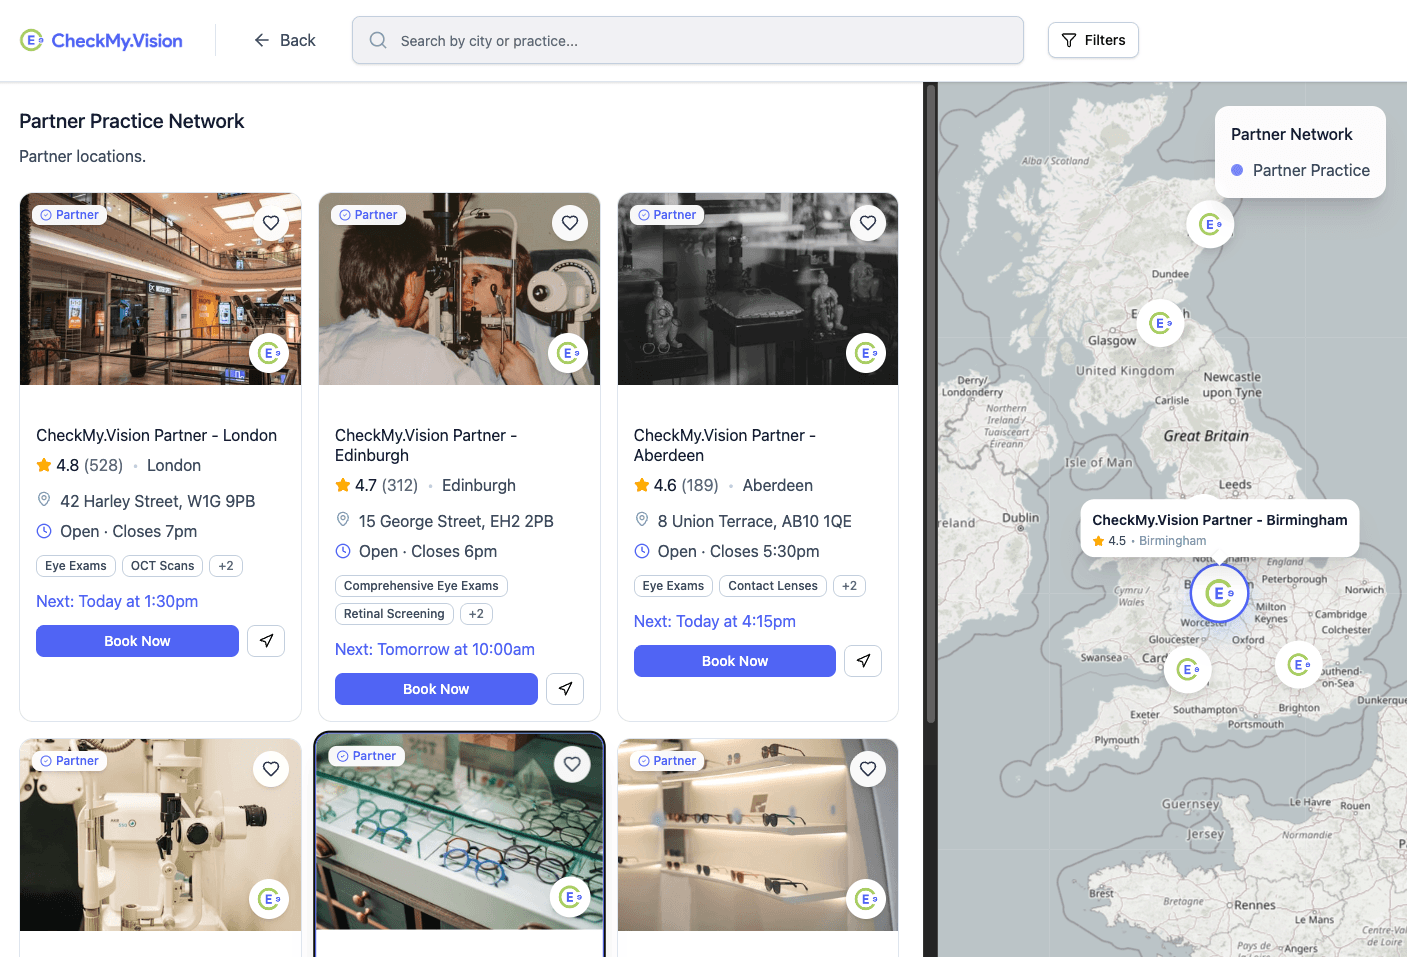Click the logo badge on Aberdeen card photo
The image size is (1407, 957).
point(866,353)
